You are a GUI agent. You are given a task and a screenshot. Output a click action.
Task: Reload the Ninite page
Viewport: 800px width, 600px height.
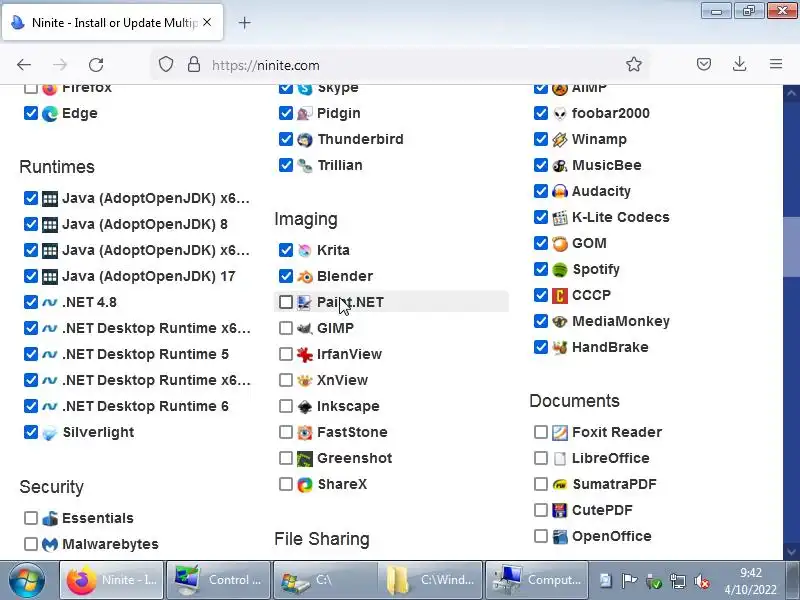[x=96, y=65]
